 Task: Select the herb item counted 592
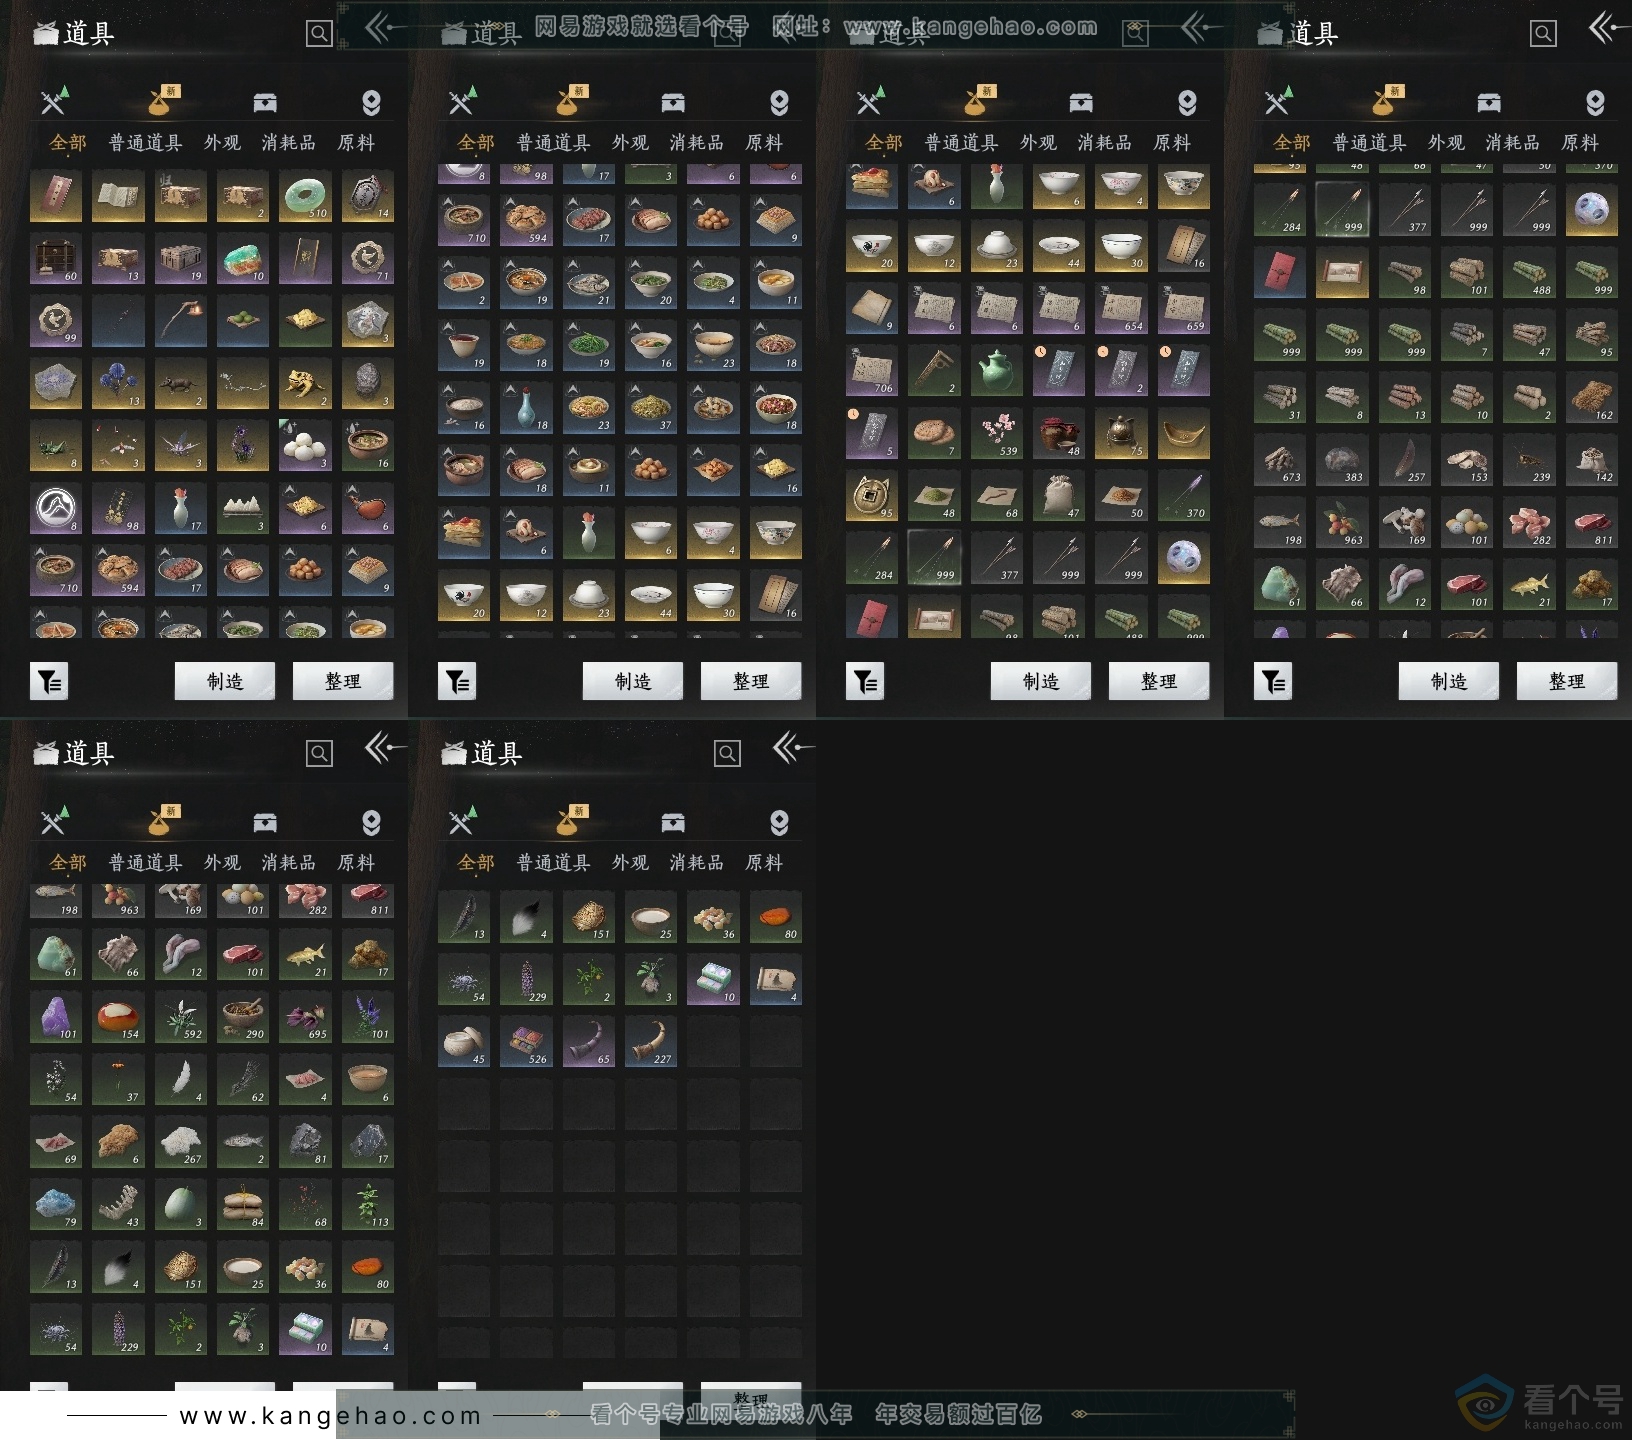point(181,1016)
